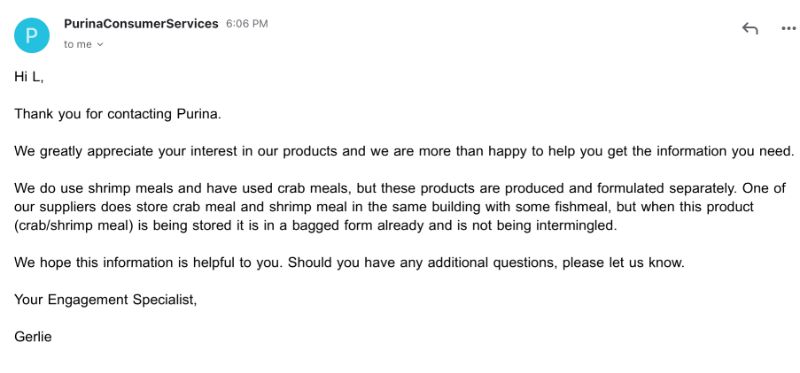The width and height of the screenshot is (800, 373).
Task: Click the 'We greatly appreciate your interest' paragraph
Action: [x=405, y=152]
